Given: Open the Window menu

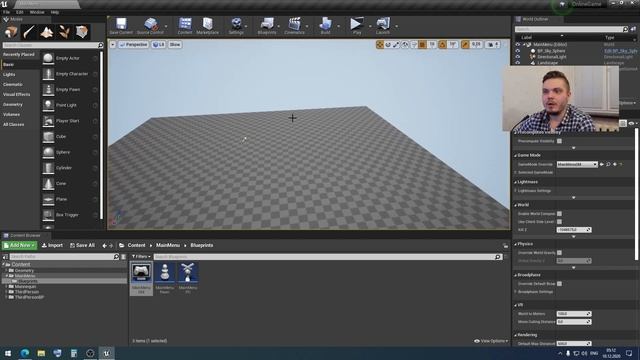Looking at the screenshot, I should point(37,12).
